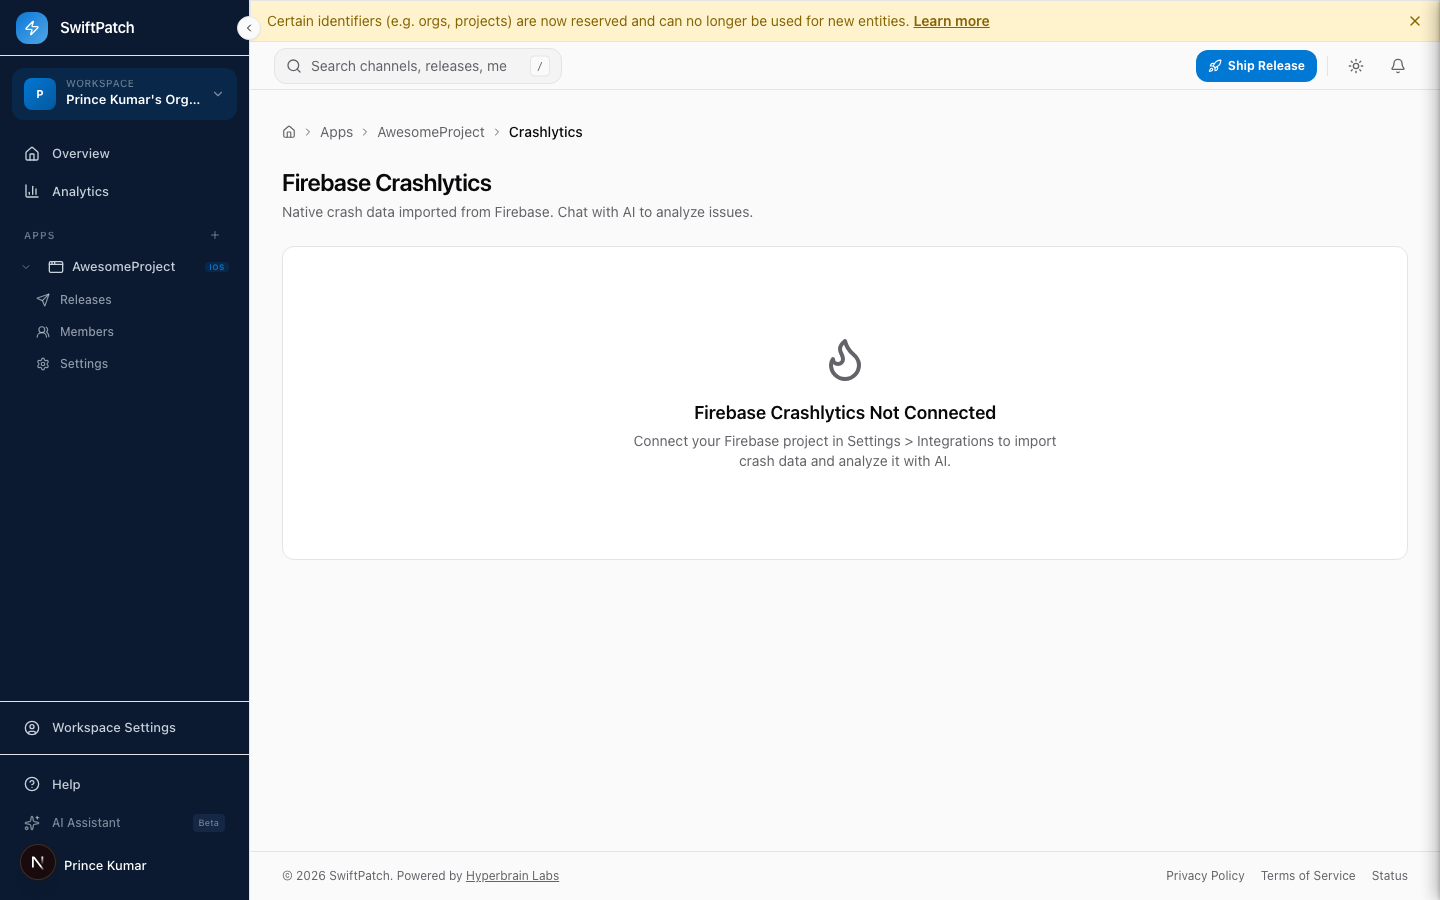
Task: Click the Help question mark icon
Action: point(33,784)
